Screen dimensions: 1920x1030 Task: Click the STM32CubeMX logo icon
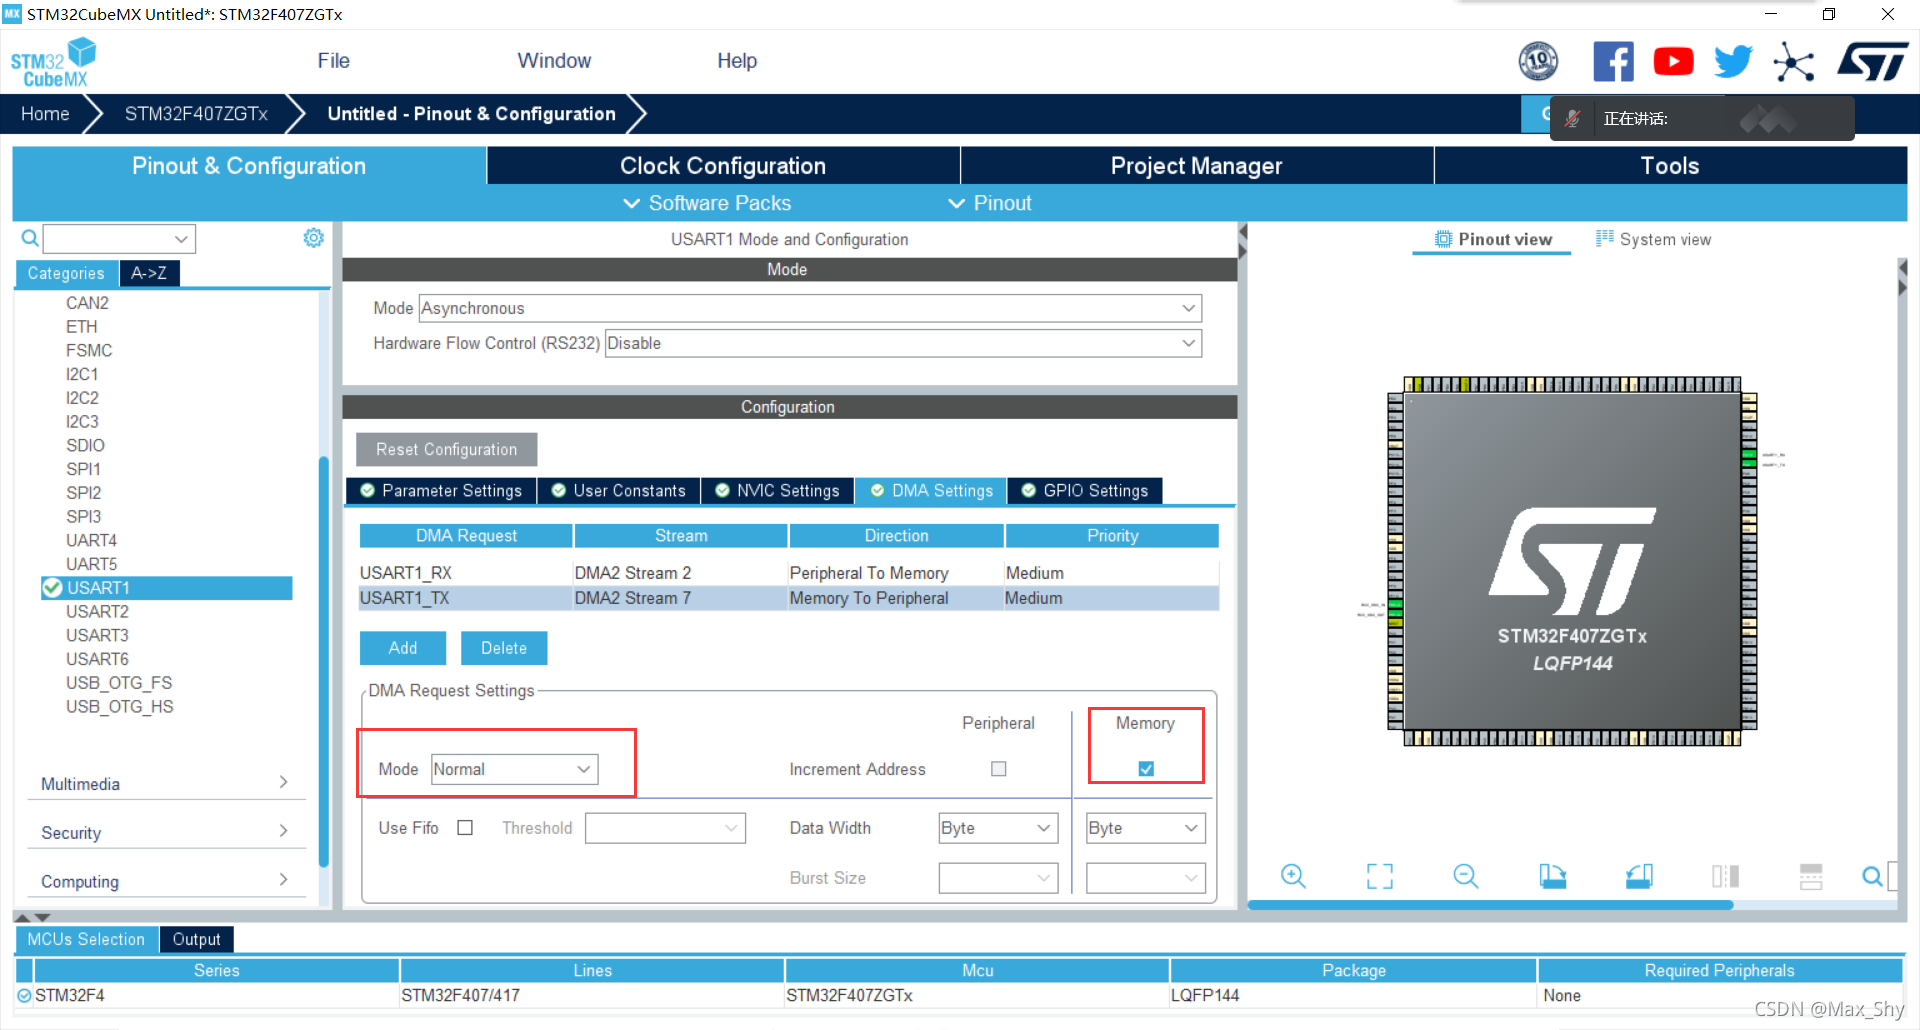53,62
